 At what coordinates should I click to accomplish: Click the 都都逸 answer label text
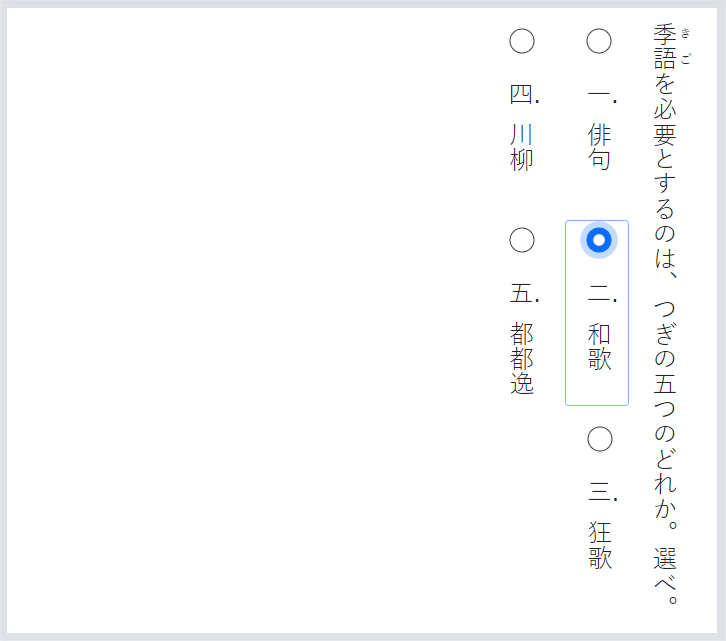[522, 358]
